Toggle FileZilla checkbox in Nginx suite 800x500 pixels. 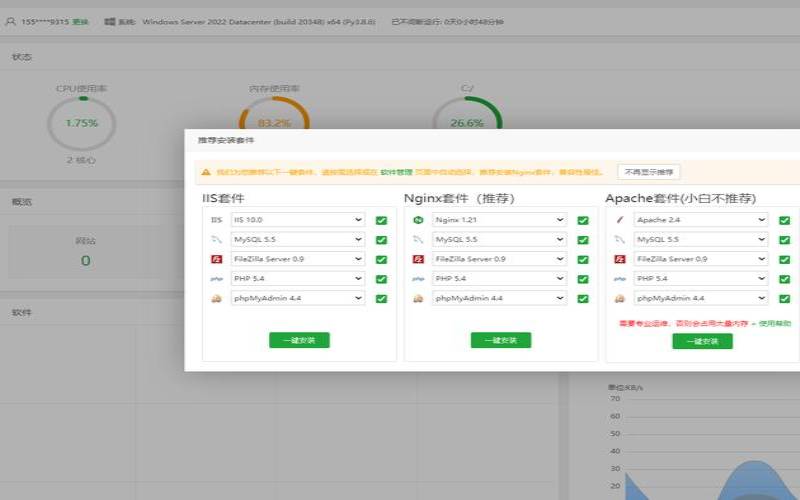click(x=583, y=260)
